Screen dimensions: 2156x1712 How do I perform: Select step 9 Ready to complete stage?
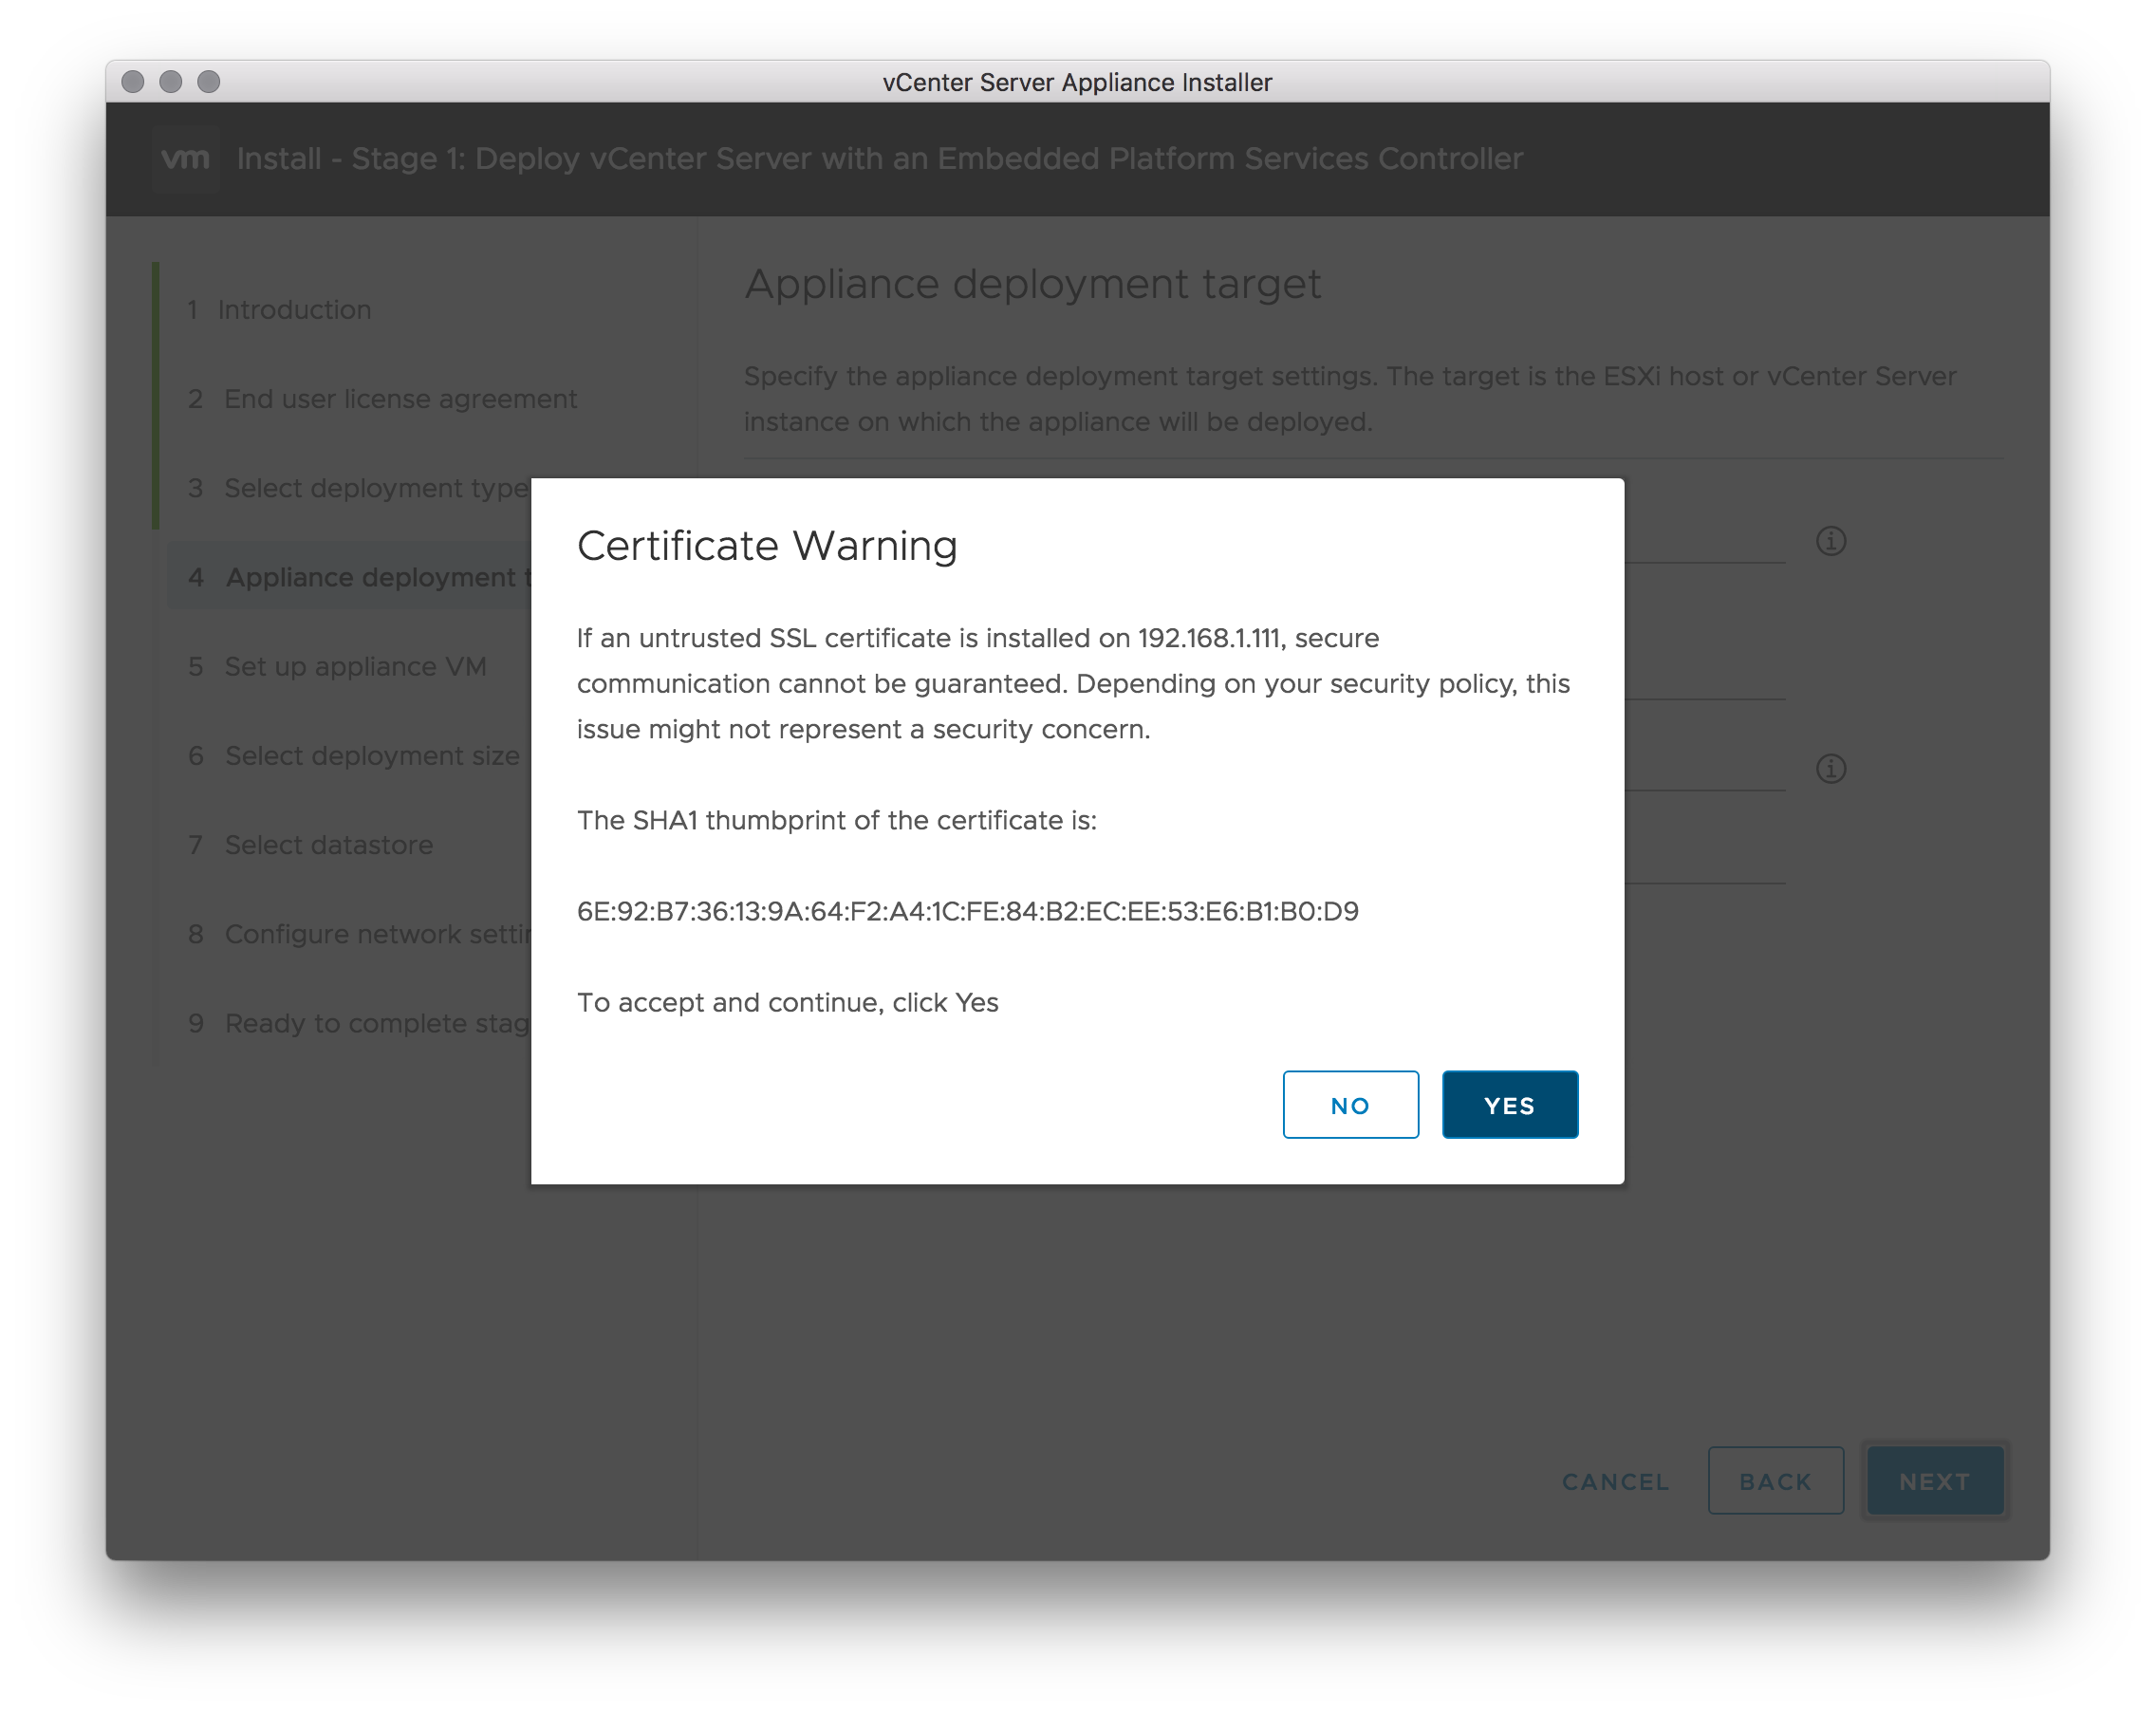(x=358, y=1023)
